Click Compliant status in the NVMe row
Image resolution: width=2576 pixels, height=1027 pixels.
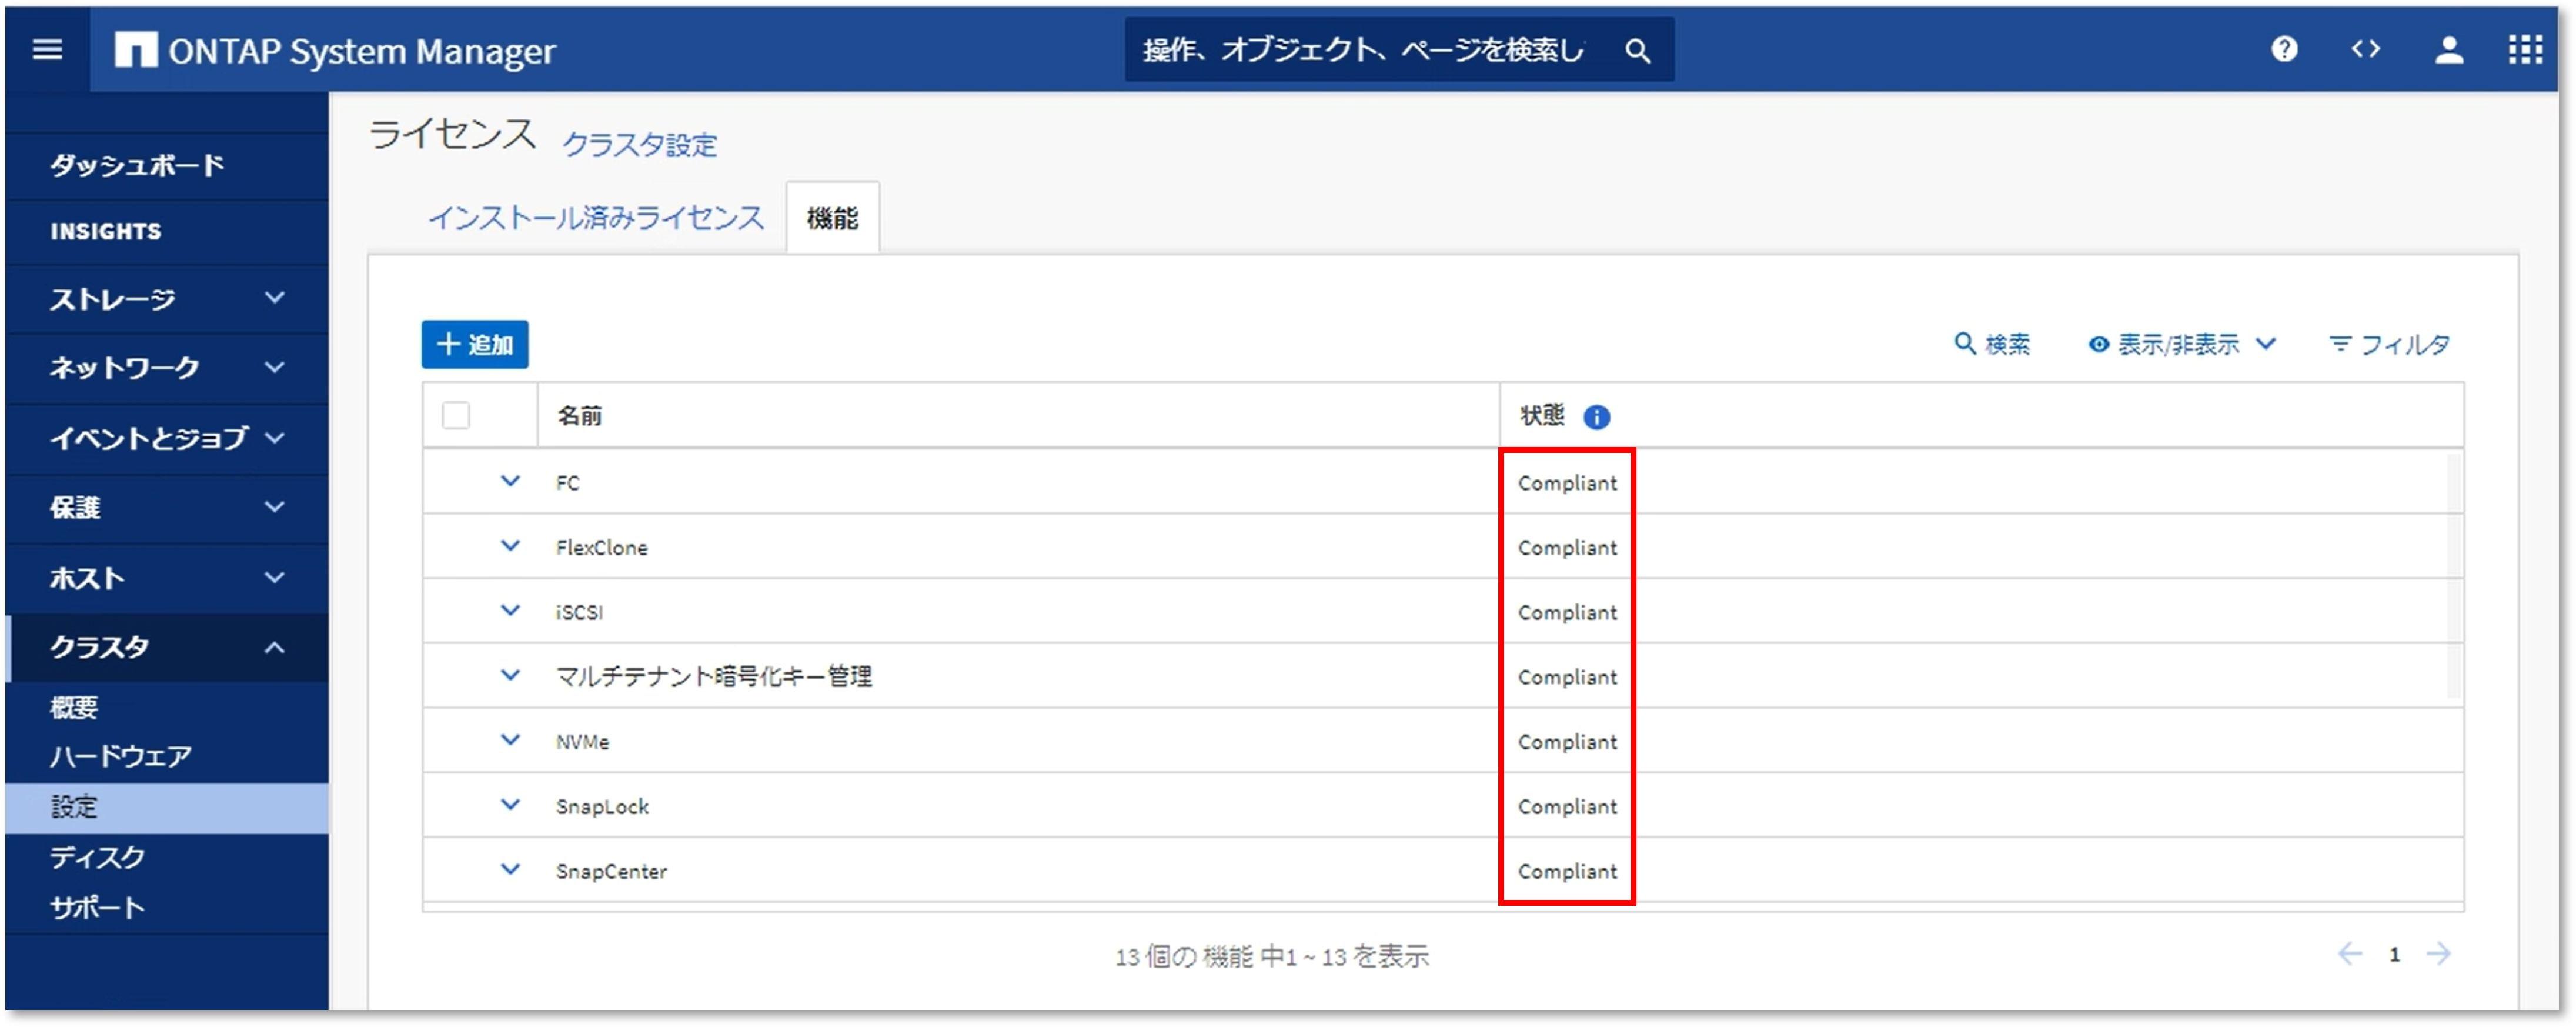(1567, 742)
